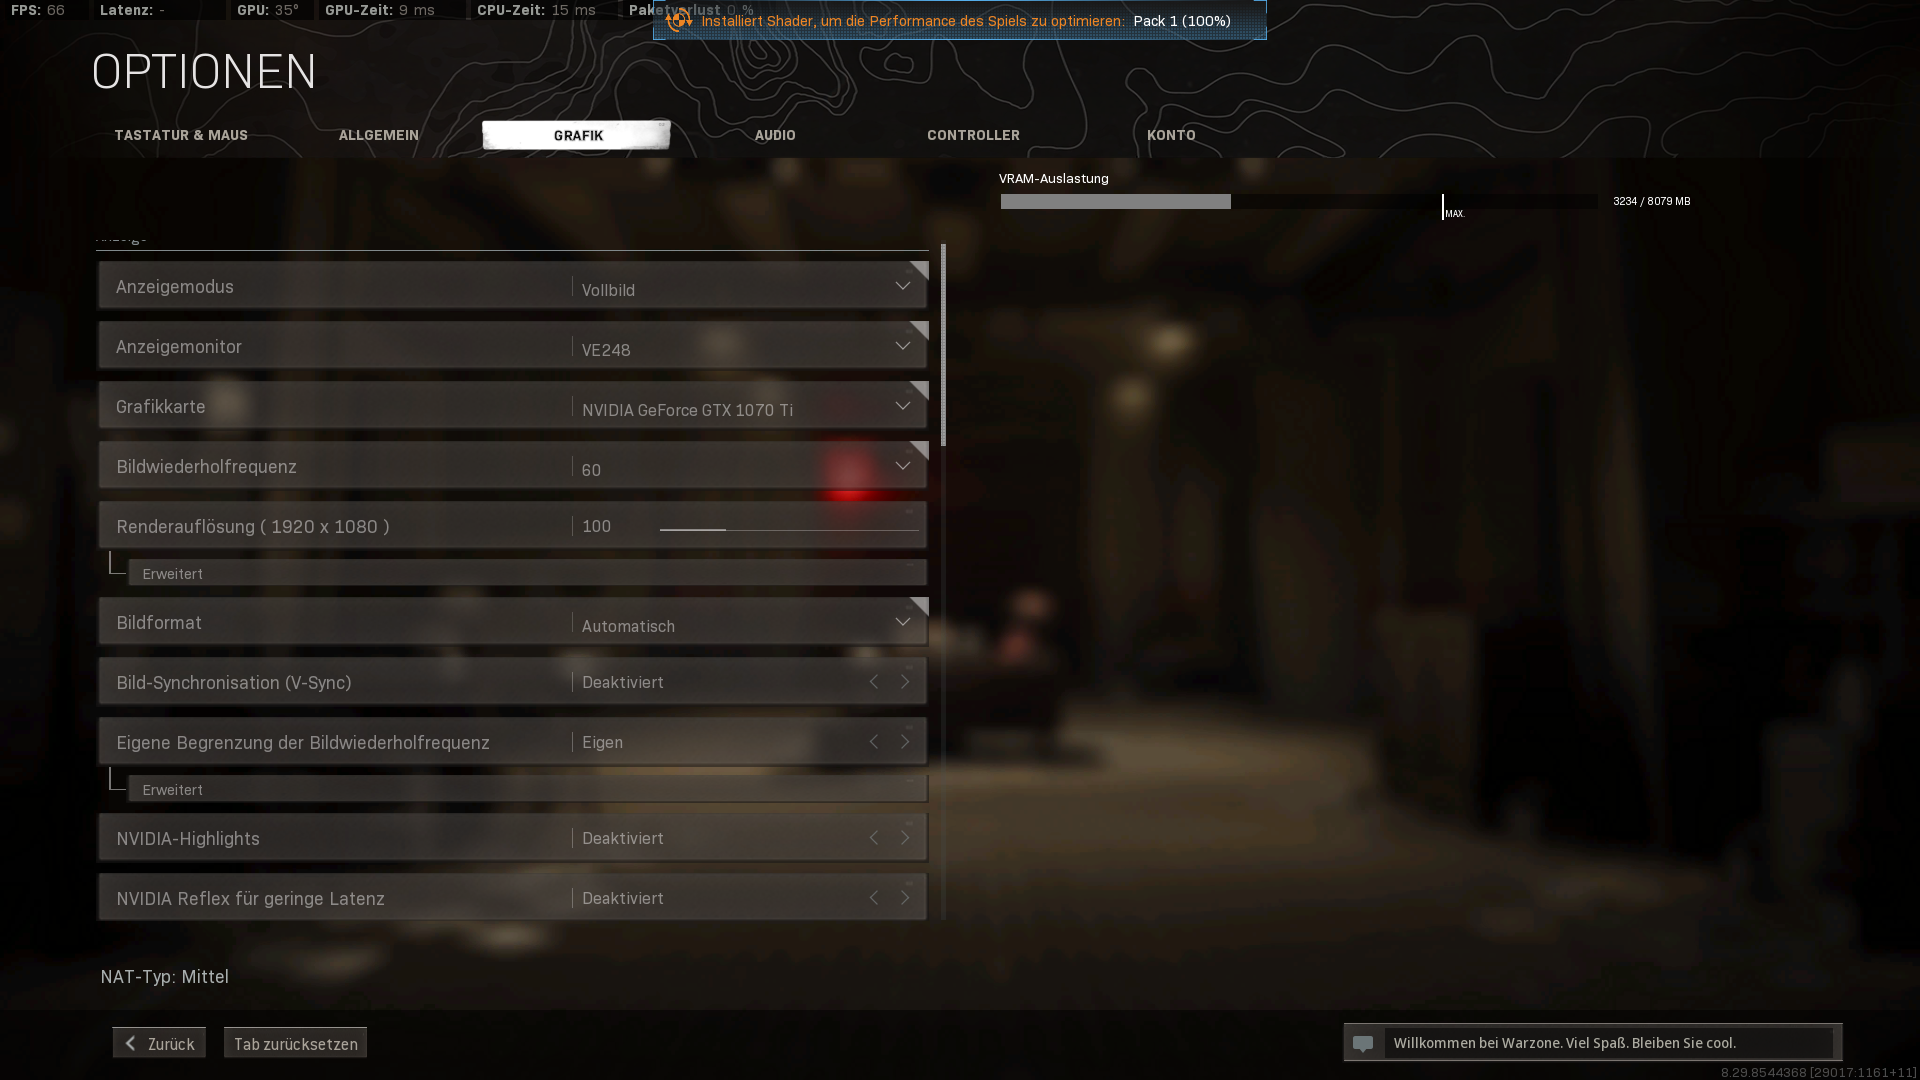Expand the Grafikkarte dropdown
The image size is (1920, 1080).
pos(903,406)
